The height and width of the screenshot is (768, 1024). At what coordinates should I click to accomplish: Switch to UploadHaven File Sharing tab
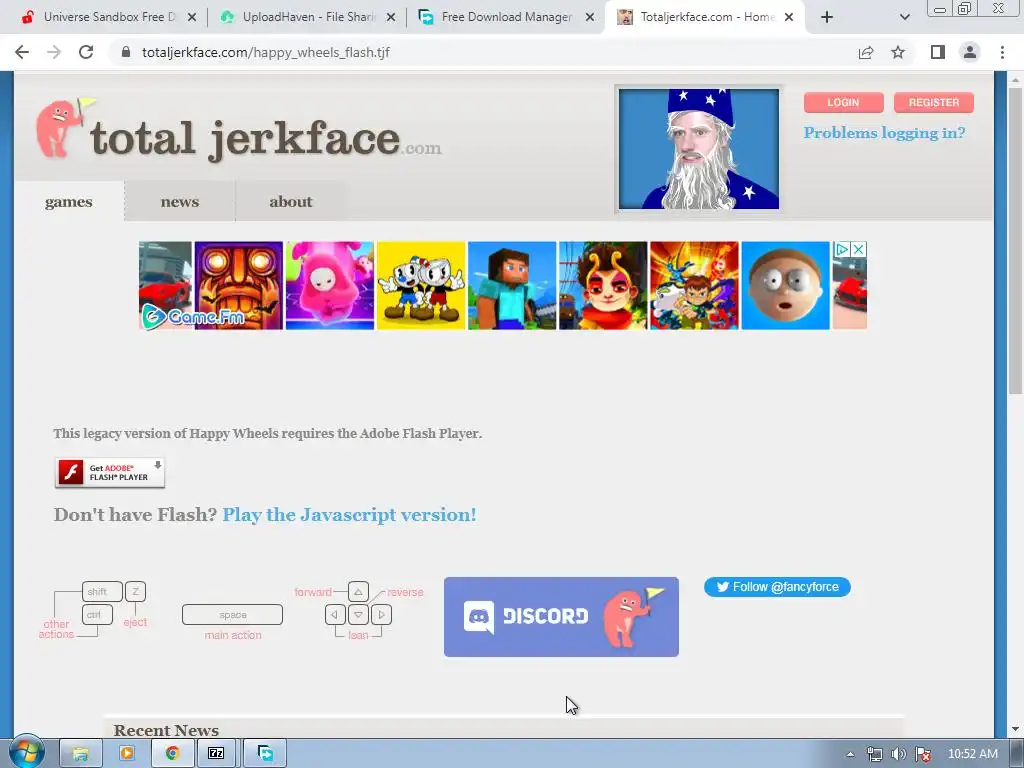(x=309, y=17)
